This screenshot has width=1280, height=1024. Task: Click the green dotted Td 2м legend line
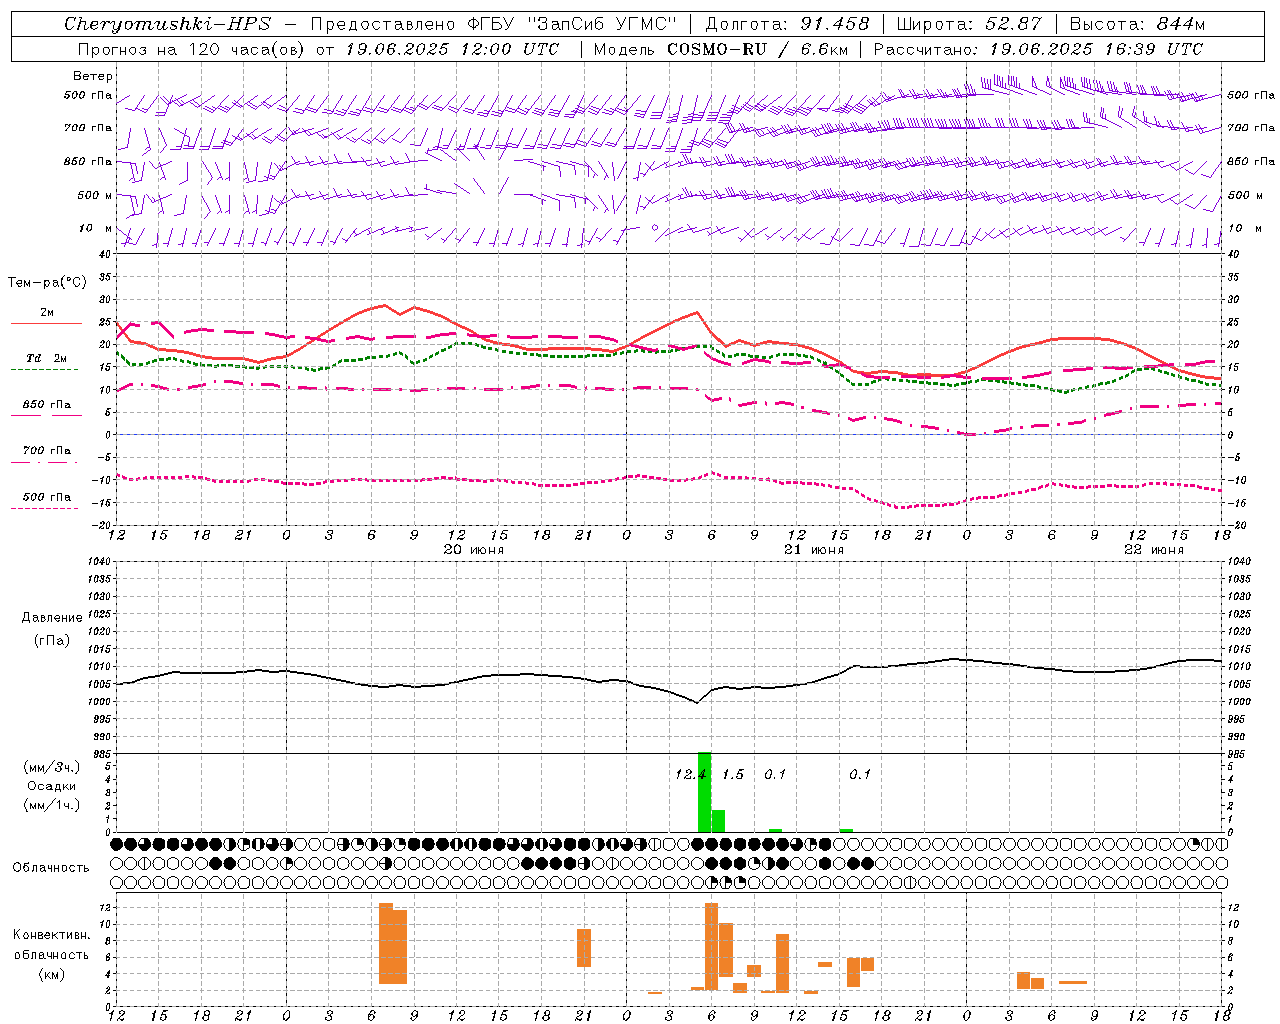pos(46,369)
